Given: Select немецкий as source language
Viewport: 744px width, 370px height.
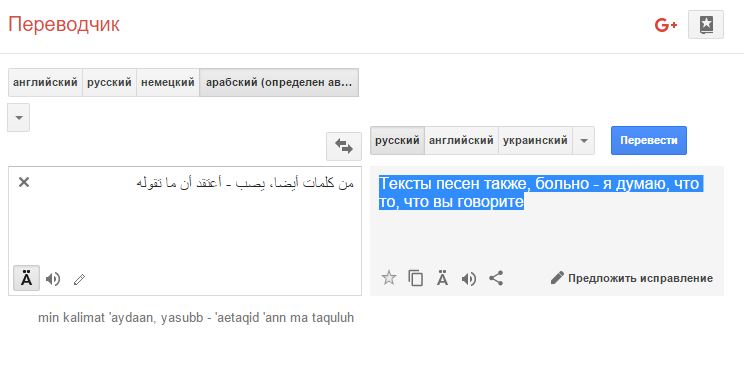Looking at the screenshot, I should tap(168, 83).
